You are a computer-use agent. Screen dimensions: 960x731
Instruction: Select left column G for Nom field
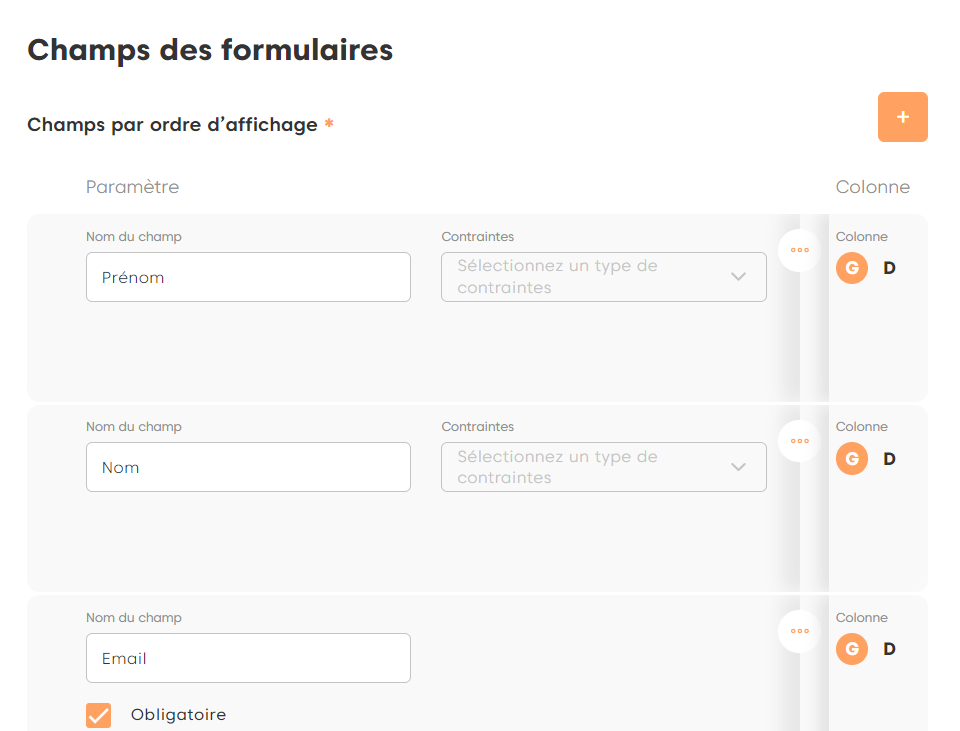click(852, 459)
